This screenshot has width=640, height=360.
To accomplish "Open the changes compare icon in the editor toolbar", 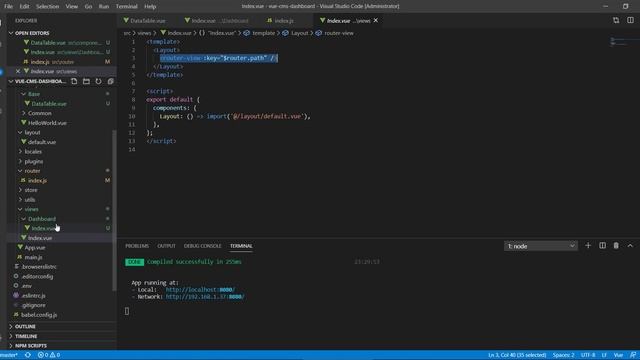I will (x=616, y=20).
